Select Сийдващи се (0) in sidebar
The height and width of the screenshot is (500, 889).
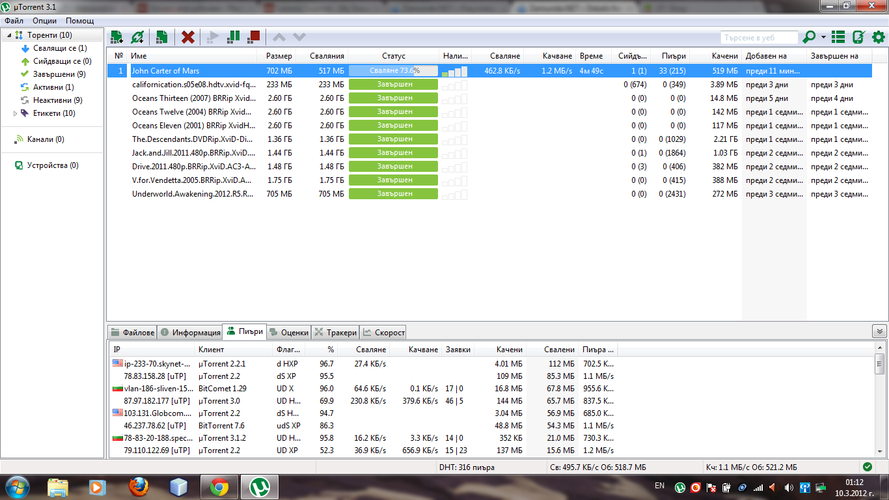pos(62,61)
